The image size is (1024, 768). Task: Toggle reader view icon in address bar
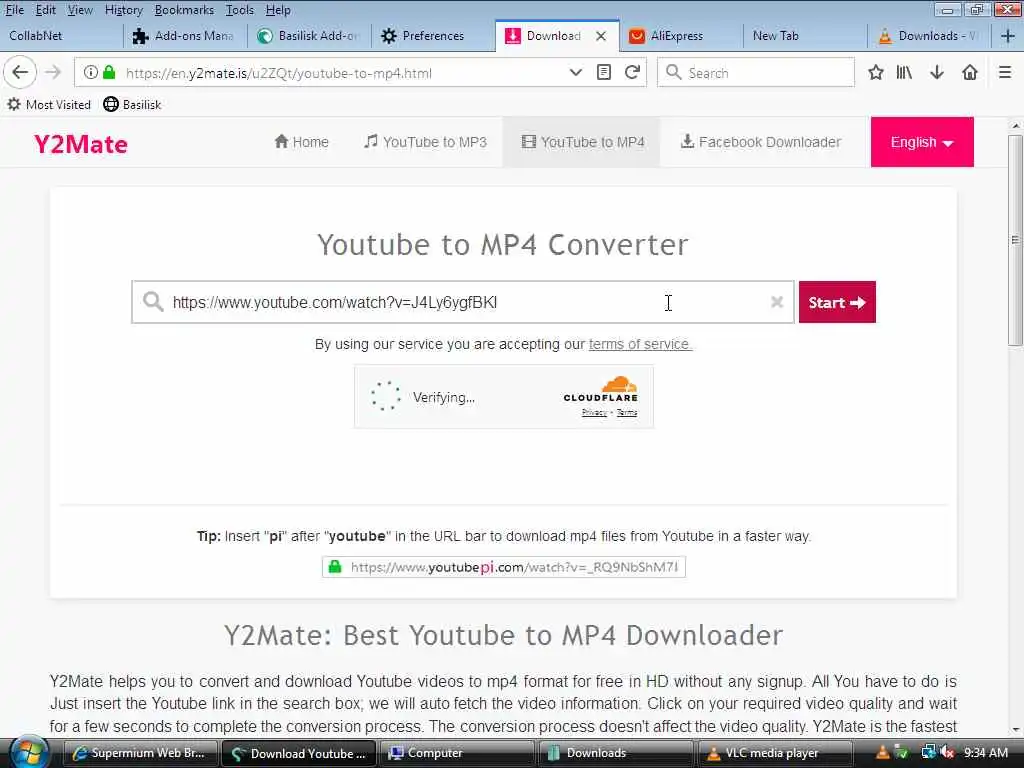click(x=604, y=72)
